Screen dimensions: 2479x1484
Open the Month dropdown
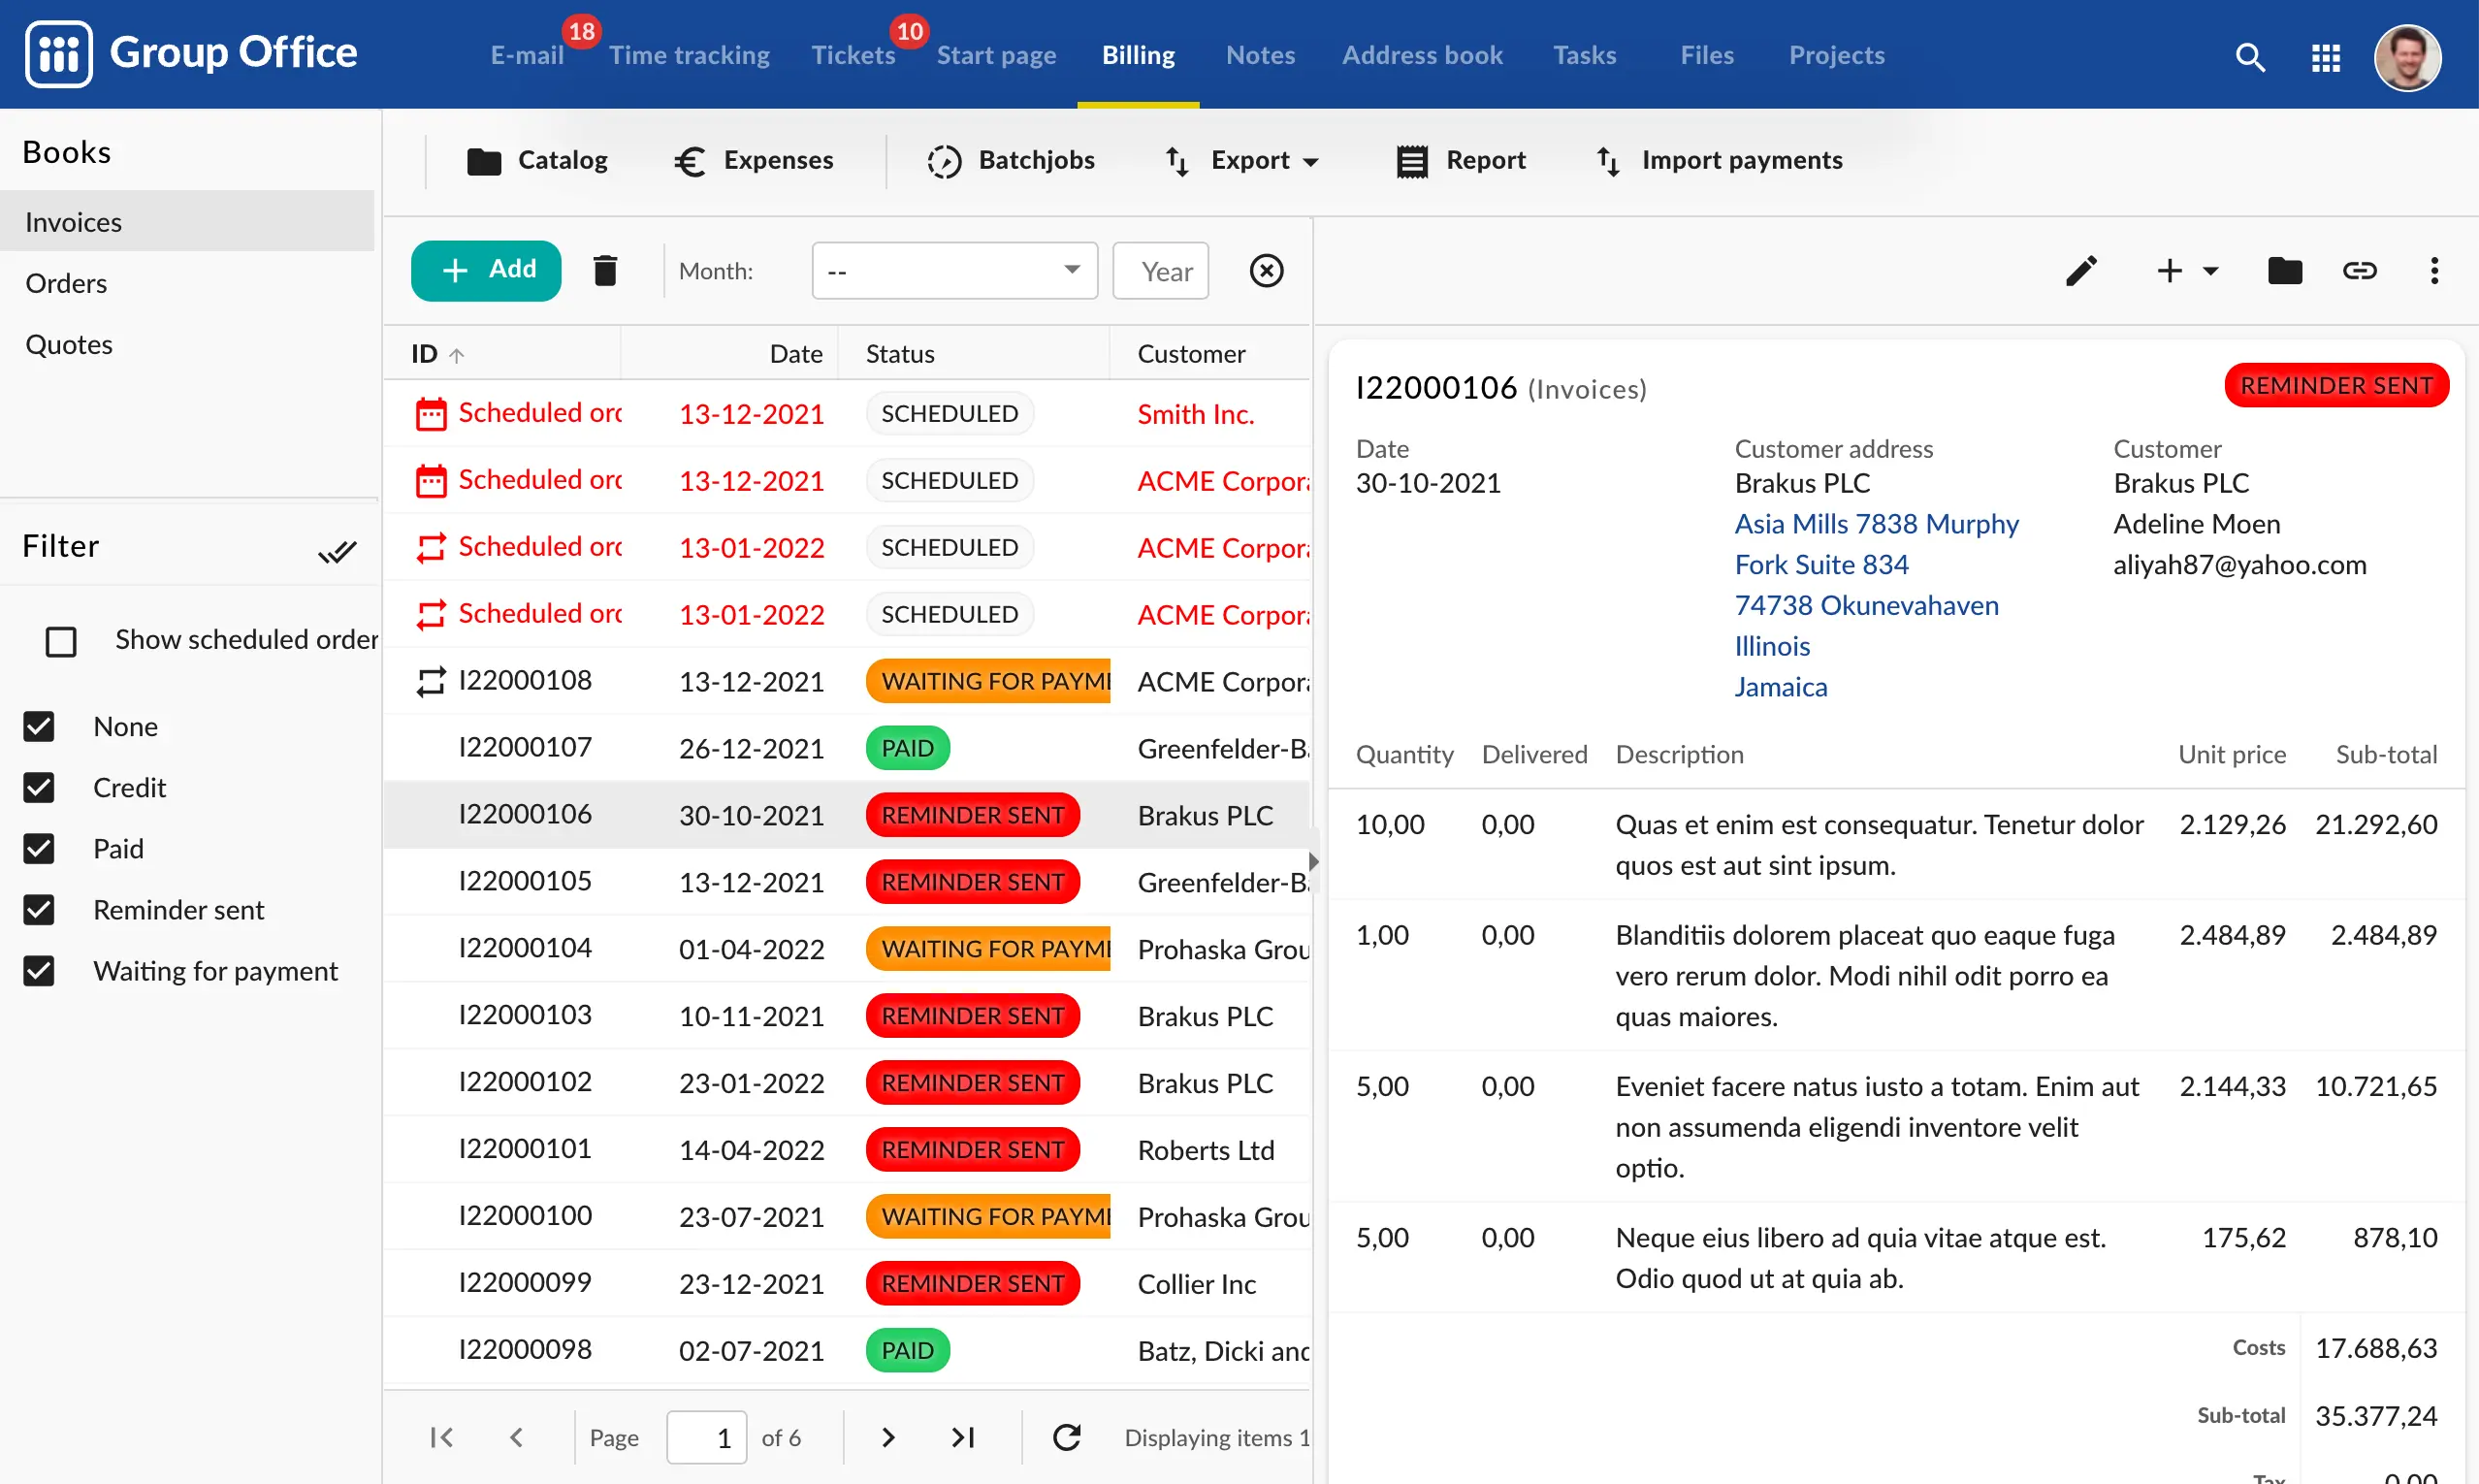[953, 270]
